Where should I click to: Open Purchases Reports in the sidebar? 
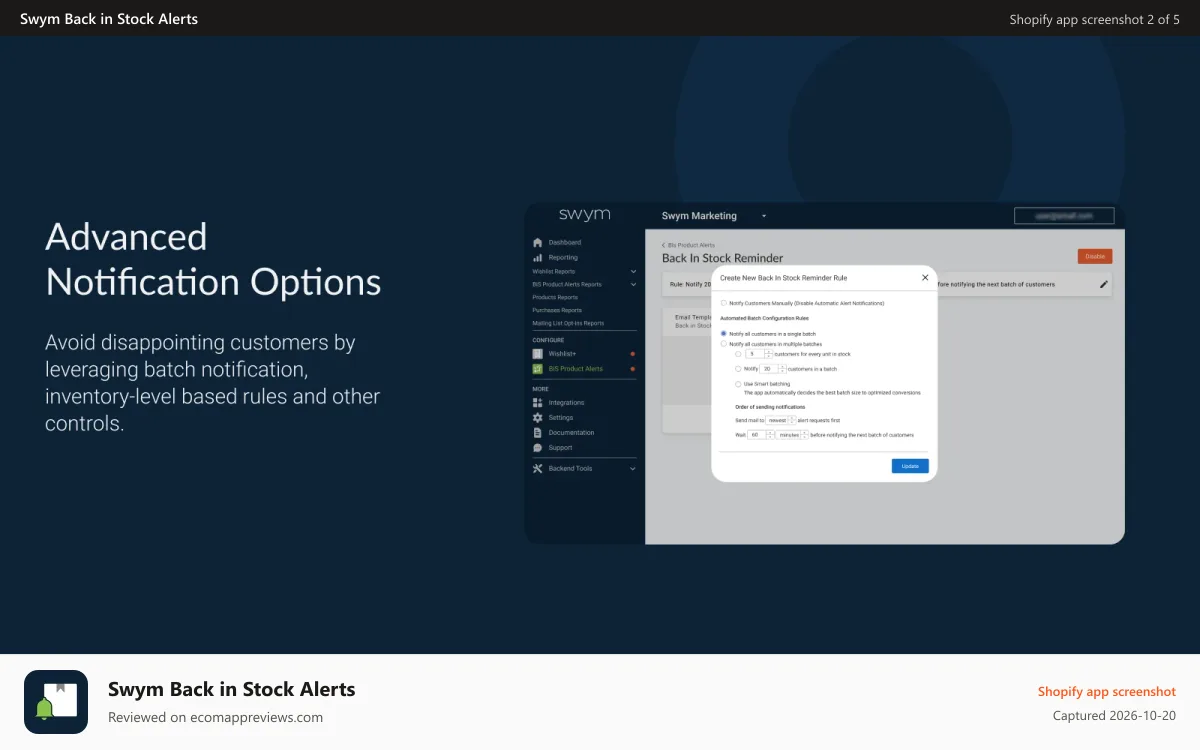point(557,310)
